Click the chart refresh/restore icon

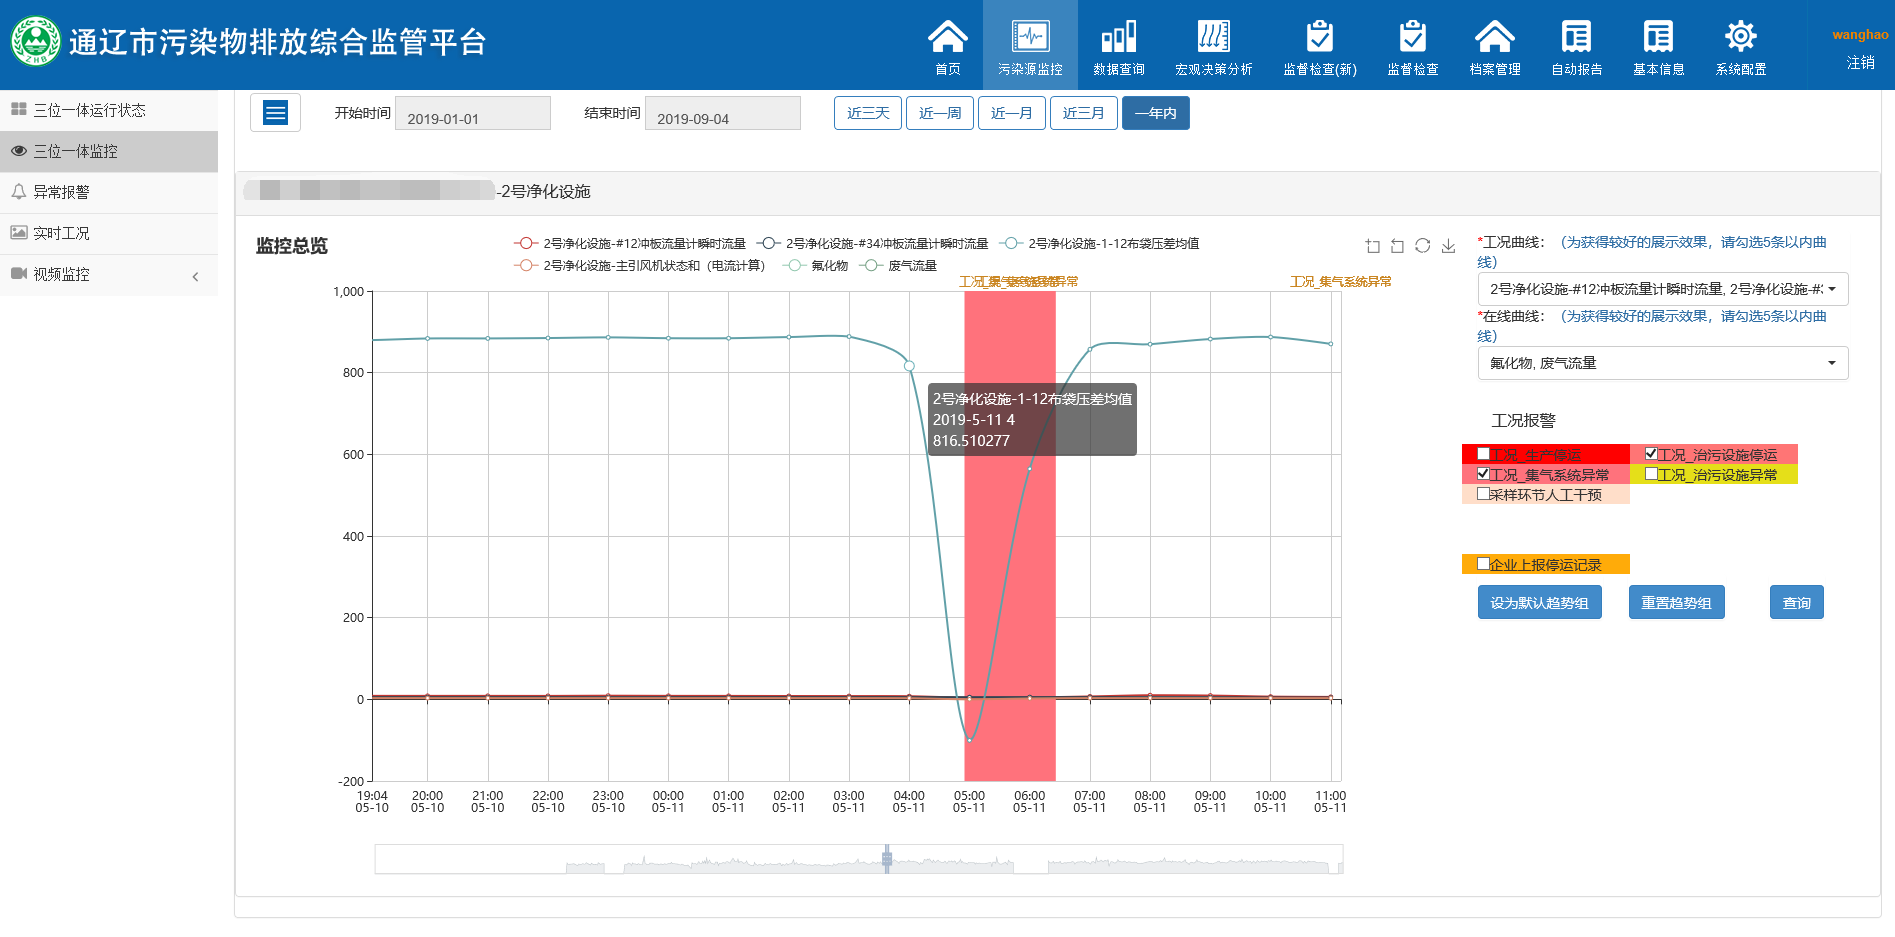pyautogui.click(x=1422, y=246)
